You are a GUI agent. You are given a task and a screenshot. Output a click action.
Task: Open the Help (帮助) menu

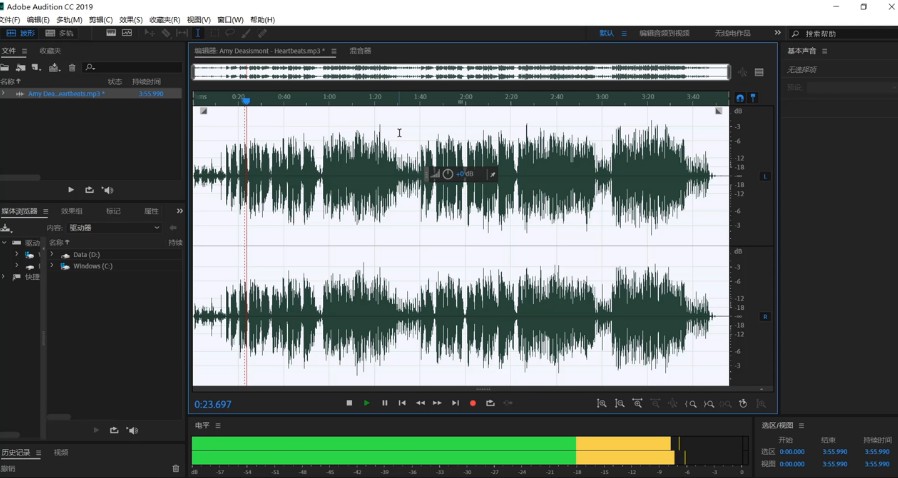(x=262, y=20)
